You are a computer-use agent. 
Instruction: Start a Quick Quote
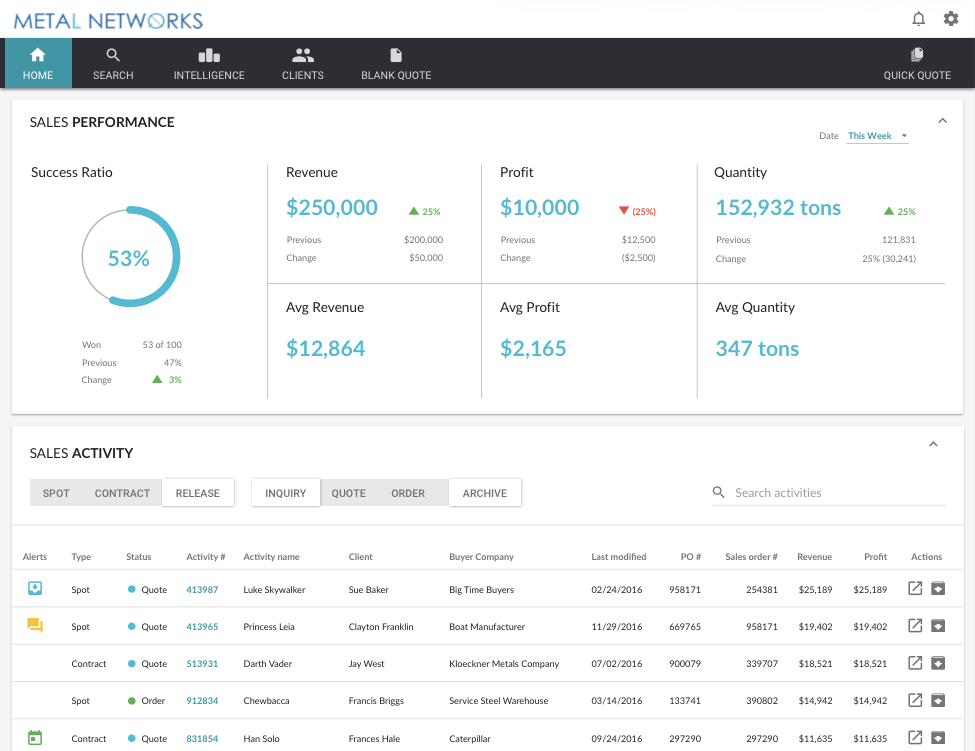(916, 62)
